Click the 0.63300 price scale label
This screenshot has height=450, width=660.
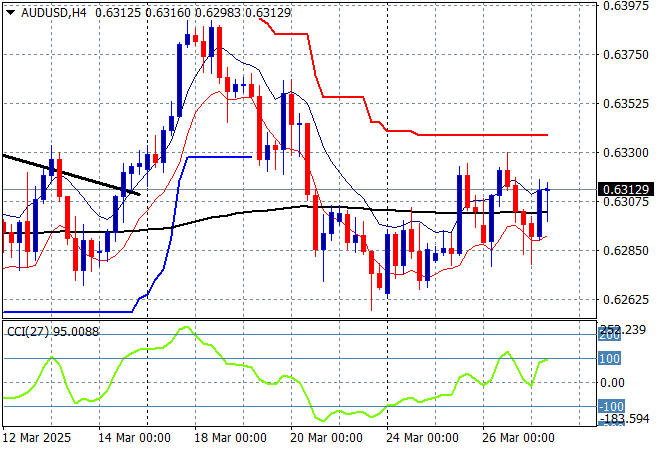click(626, 152)
